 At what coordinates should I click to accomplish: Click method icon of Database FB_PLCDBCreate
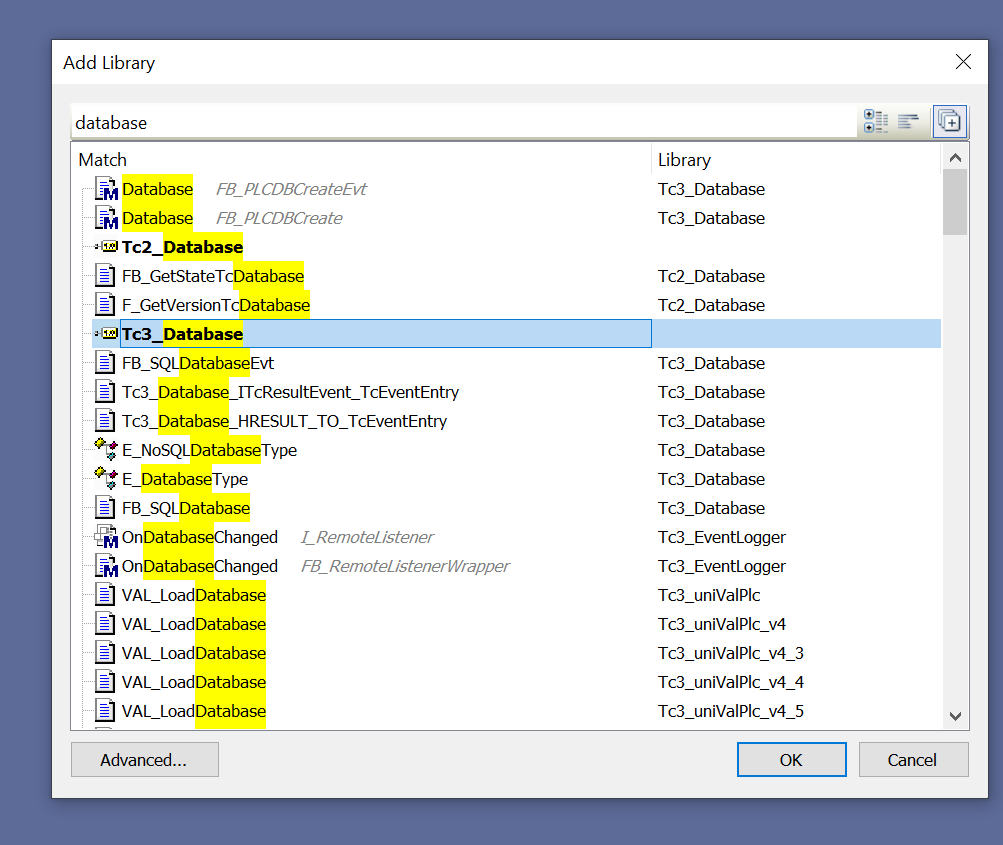[106, 217]
